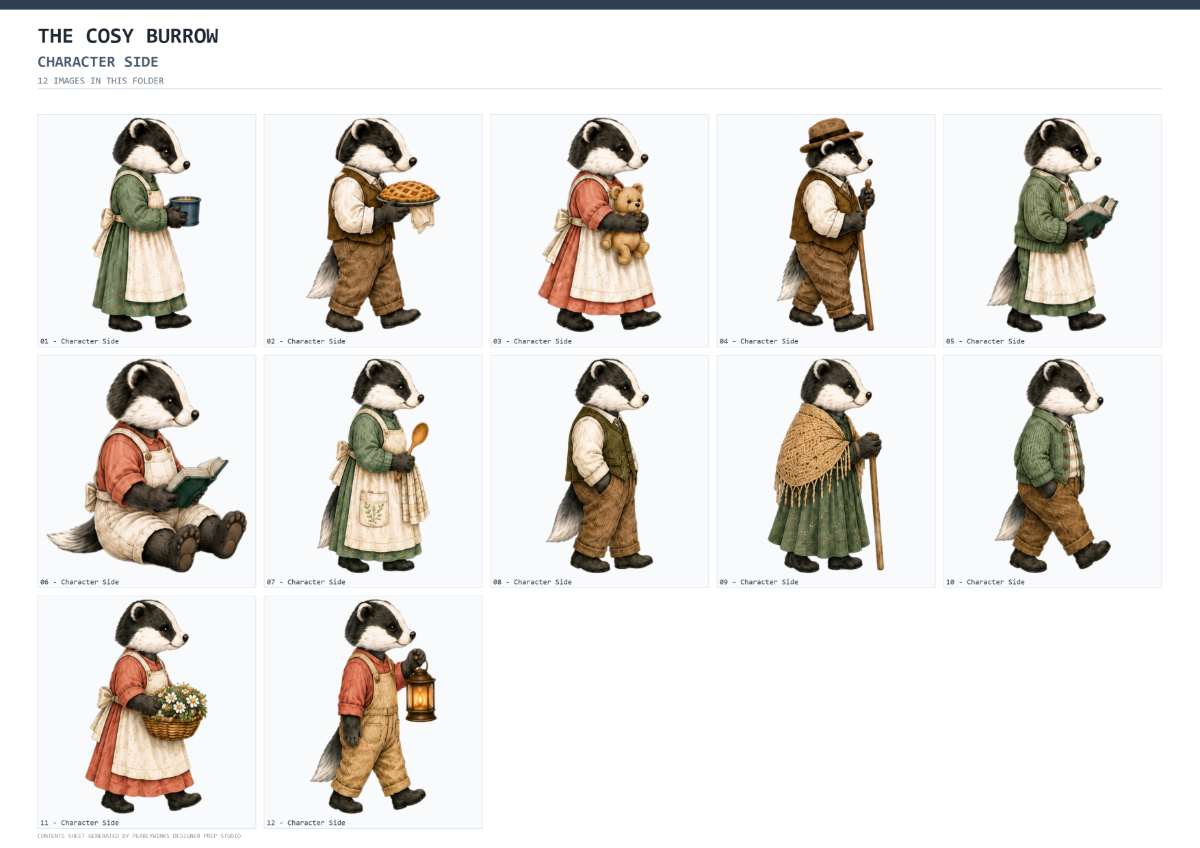Click caption '04 - Character Side'
1200x848 pixels.
(x=759, y=341)
